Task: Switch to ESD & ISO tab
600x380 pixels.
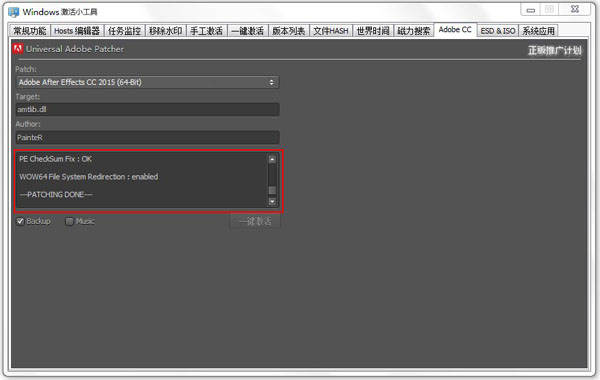Action: point(498,31)
